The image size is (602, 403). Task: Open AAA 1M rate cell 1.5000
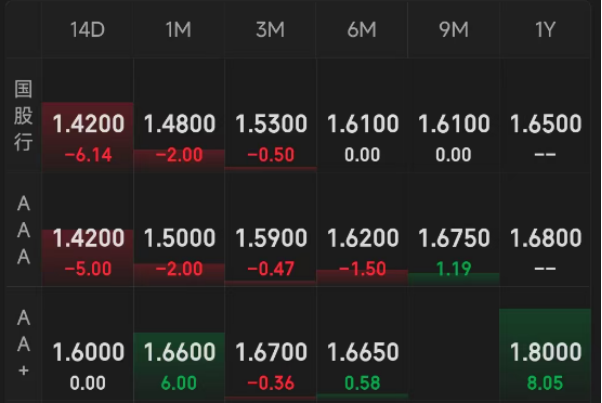pyautogui.click(x=179, y=239)
